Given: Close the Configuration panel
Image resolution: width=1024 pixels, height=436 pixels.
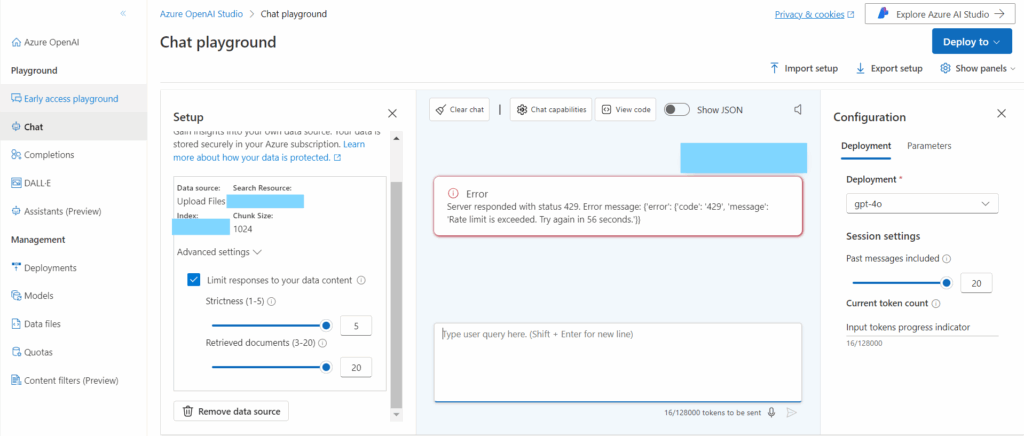Looking at the screenshot, I should point(1001,114).
